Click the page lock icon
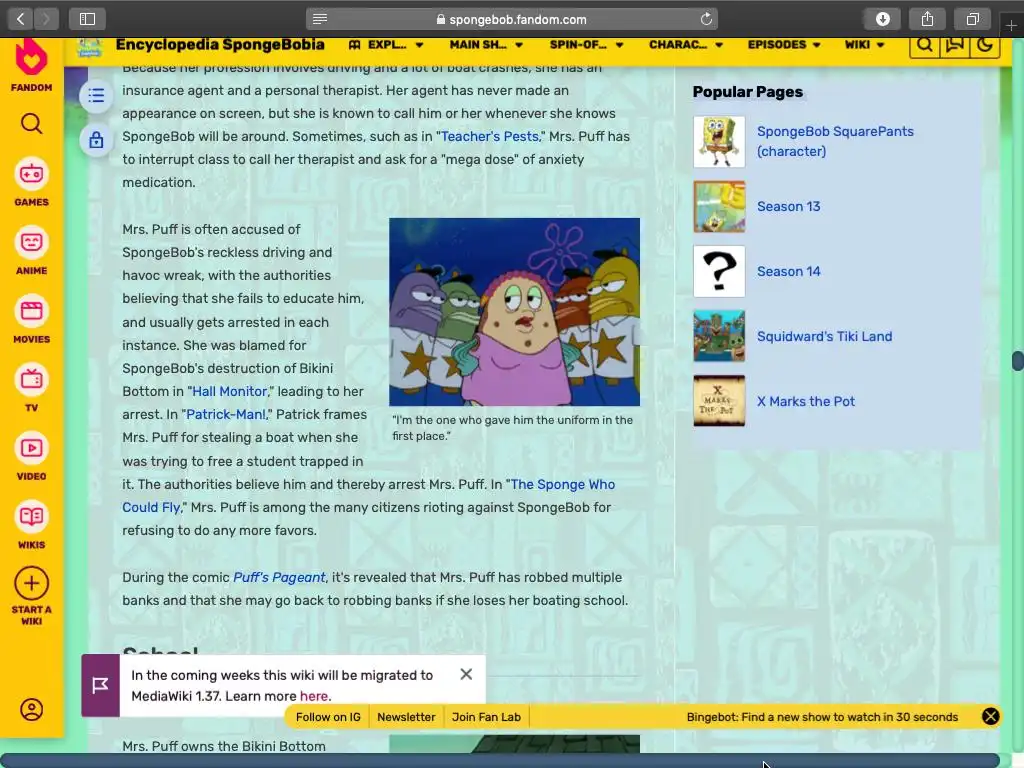1024x768 pixels. 96,140
